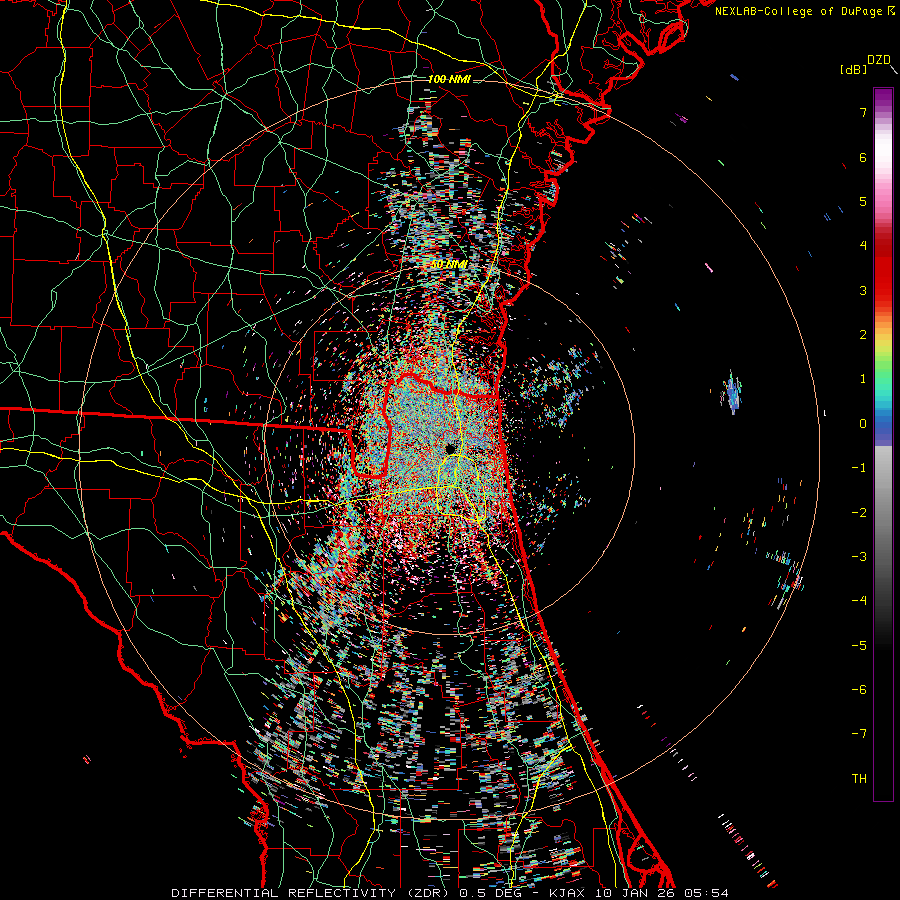Click the ZDR color scale bar
The image size is (900, 900).
(883, 444)
